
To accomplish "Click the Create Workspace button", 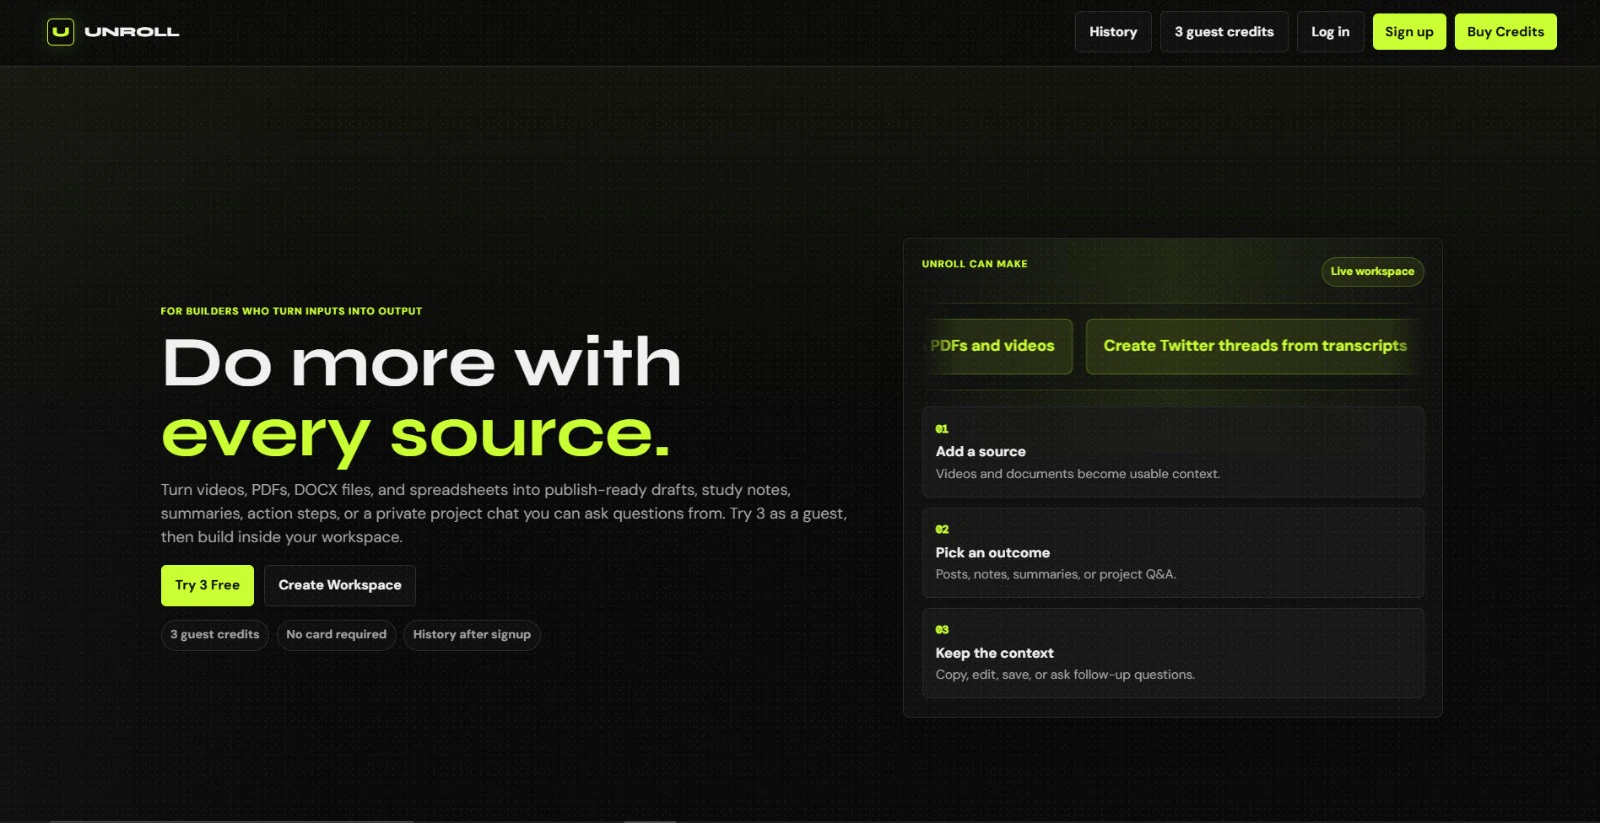I will [340, 585].
